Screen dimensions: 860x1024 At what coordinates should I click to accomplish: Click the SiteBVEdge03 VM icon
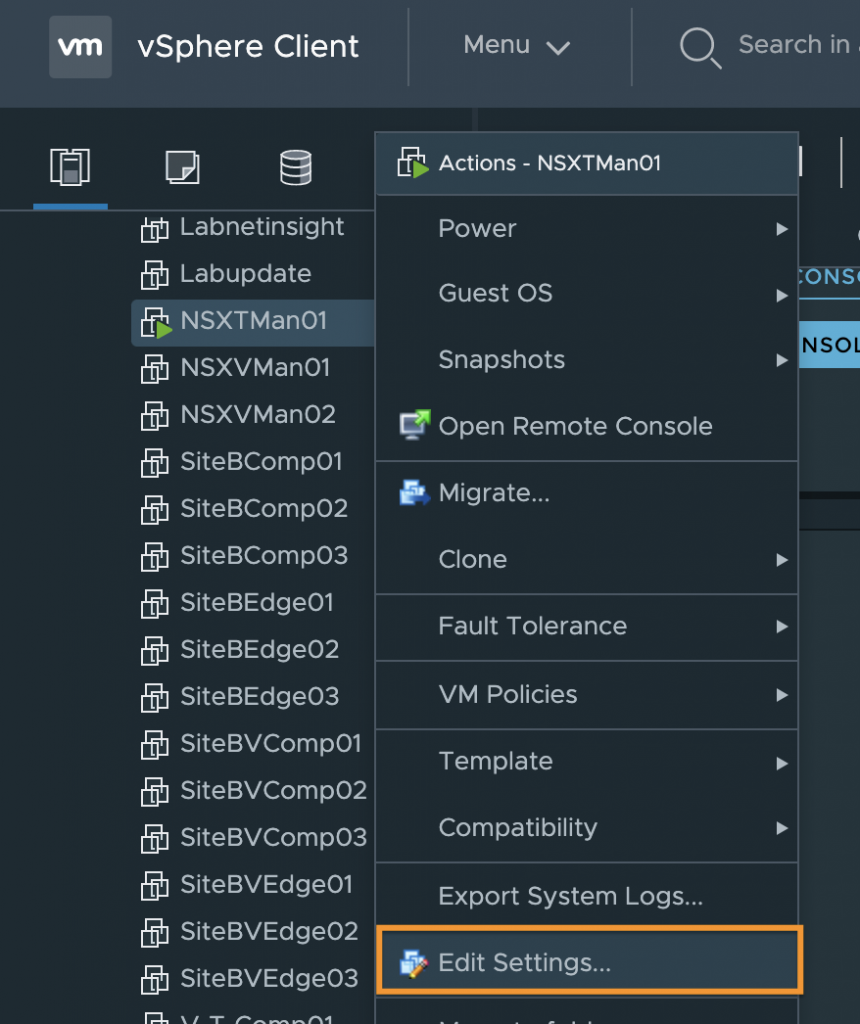click(155, 980)
